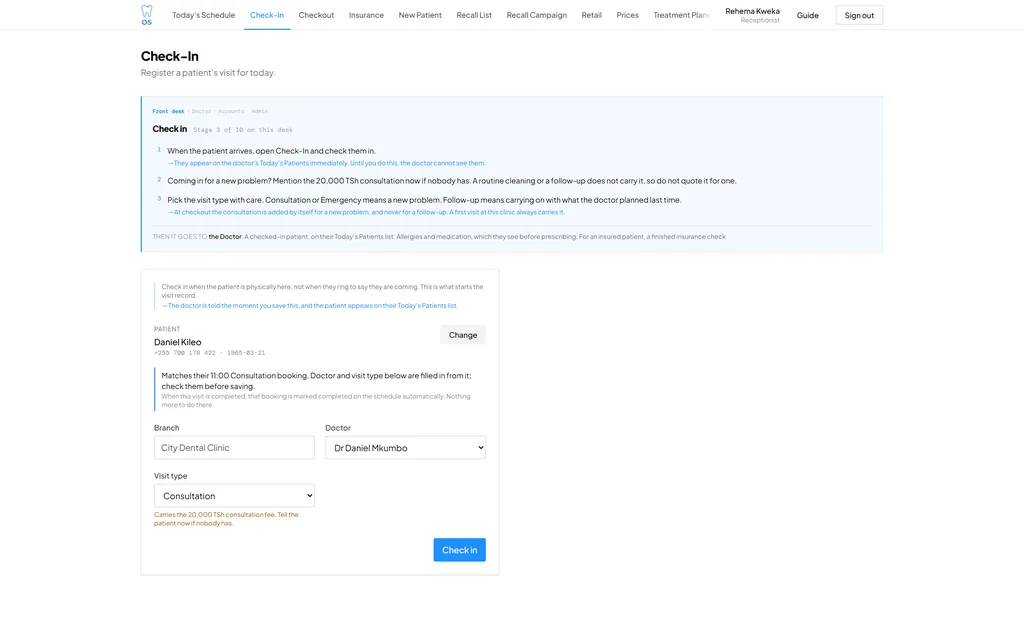Click the Branch field City Dental Clinic
This screenshot has height=640, width=1024.
(x=234, y=447)
